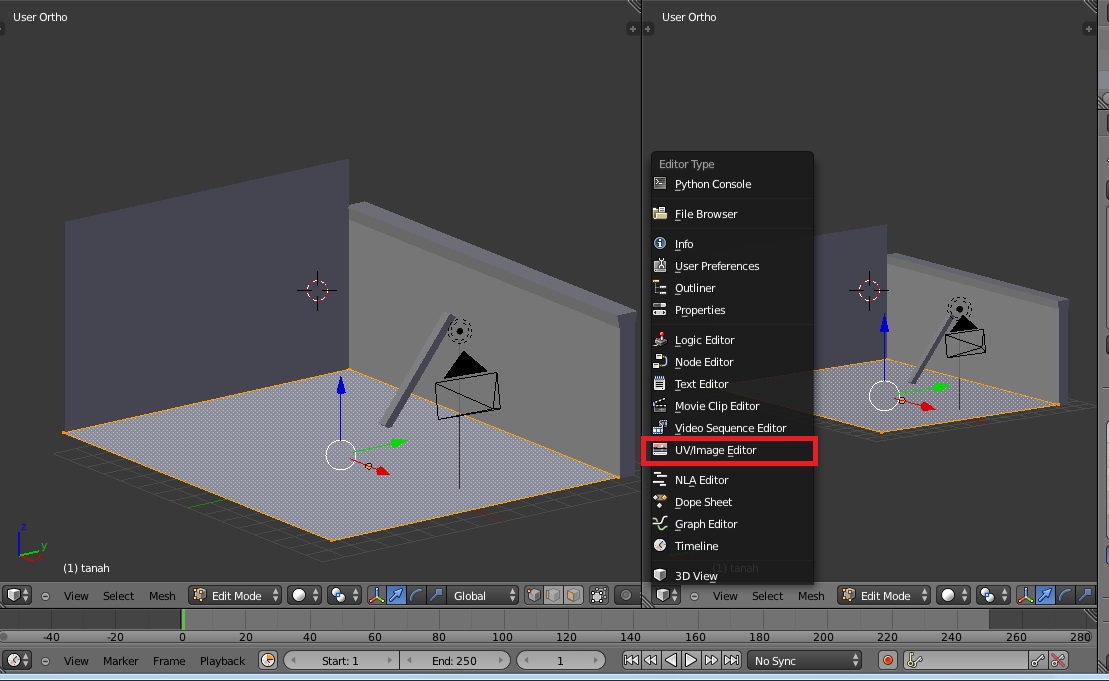Expand properties plus at right viewport corner

tap(1088, 28)
